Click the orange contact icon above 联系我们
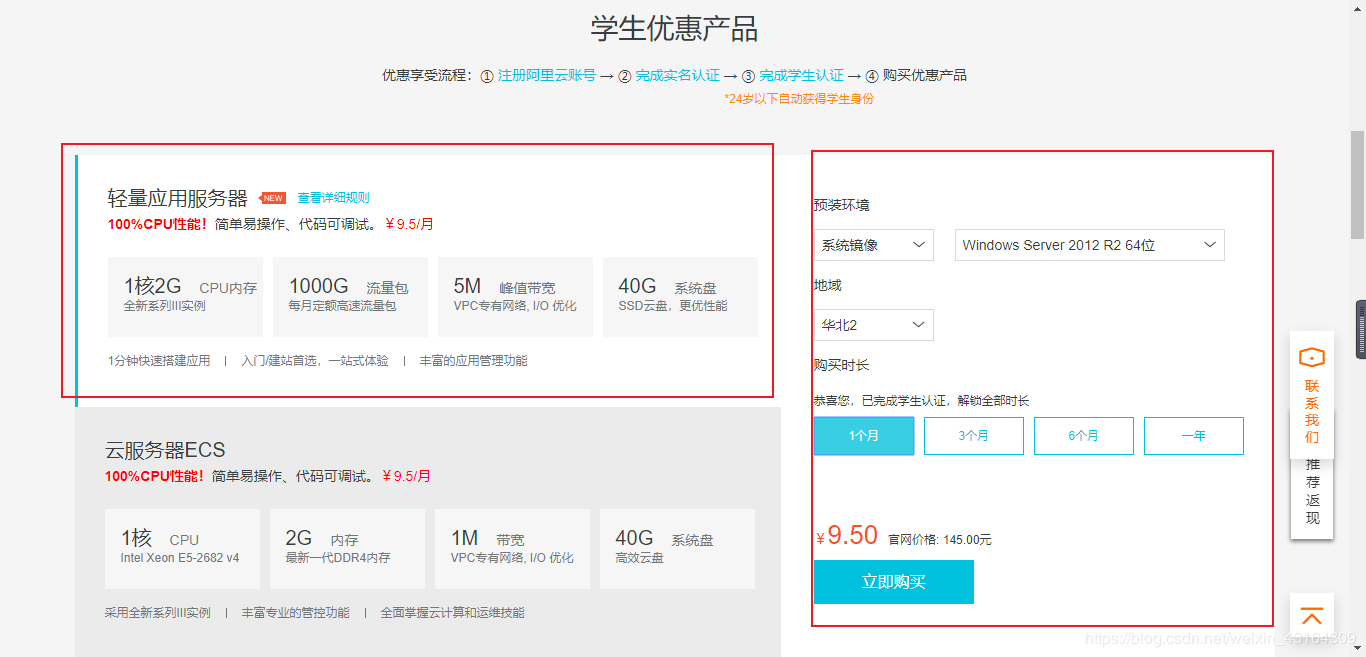The height and width of the screenshot is (657, 1366). pyautogui.click(x=1311, y=356)
